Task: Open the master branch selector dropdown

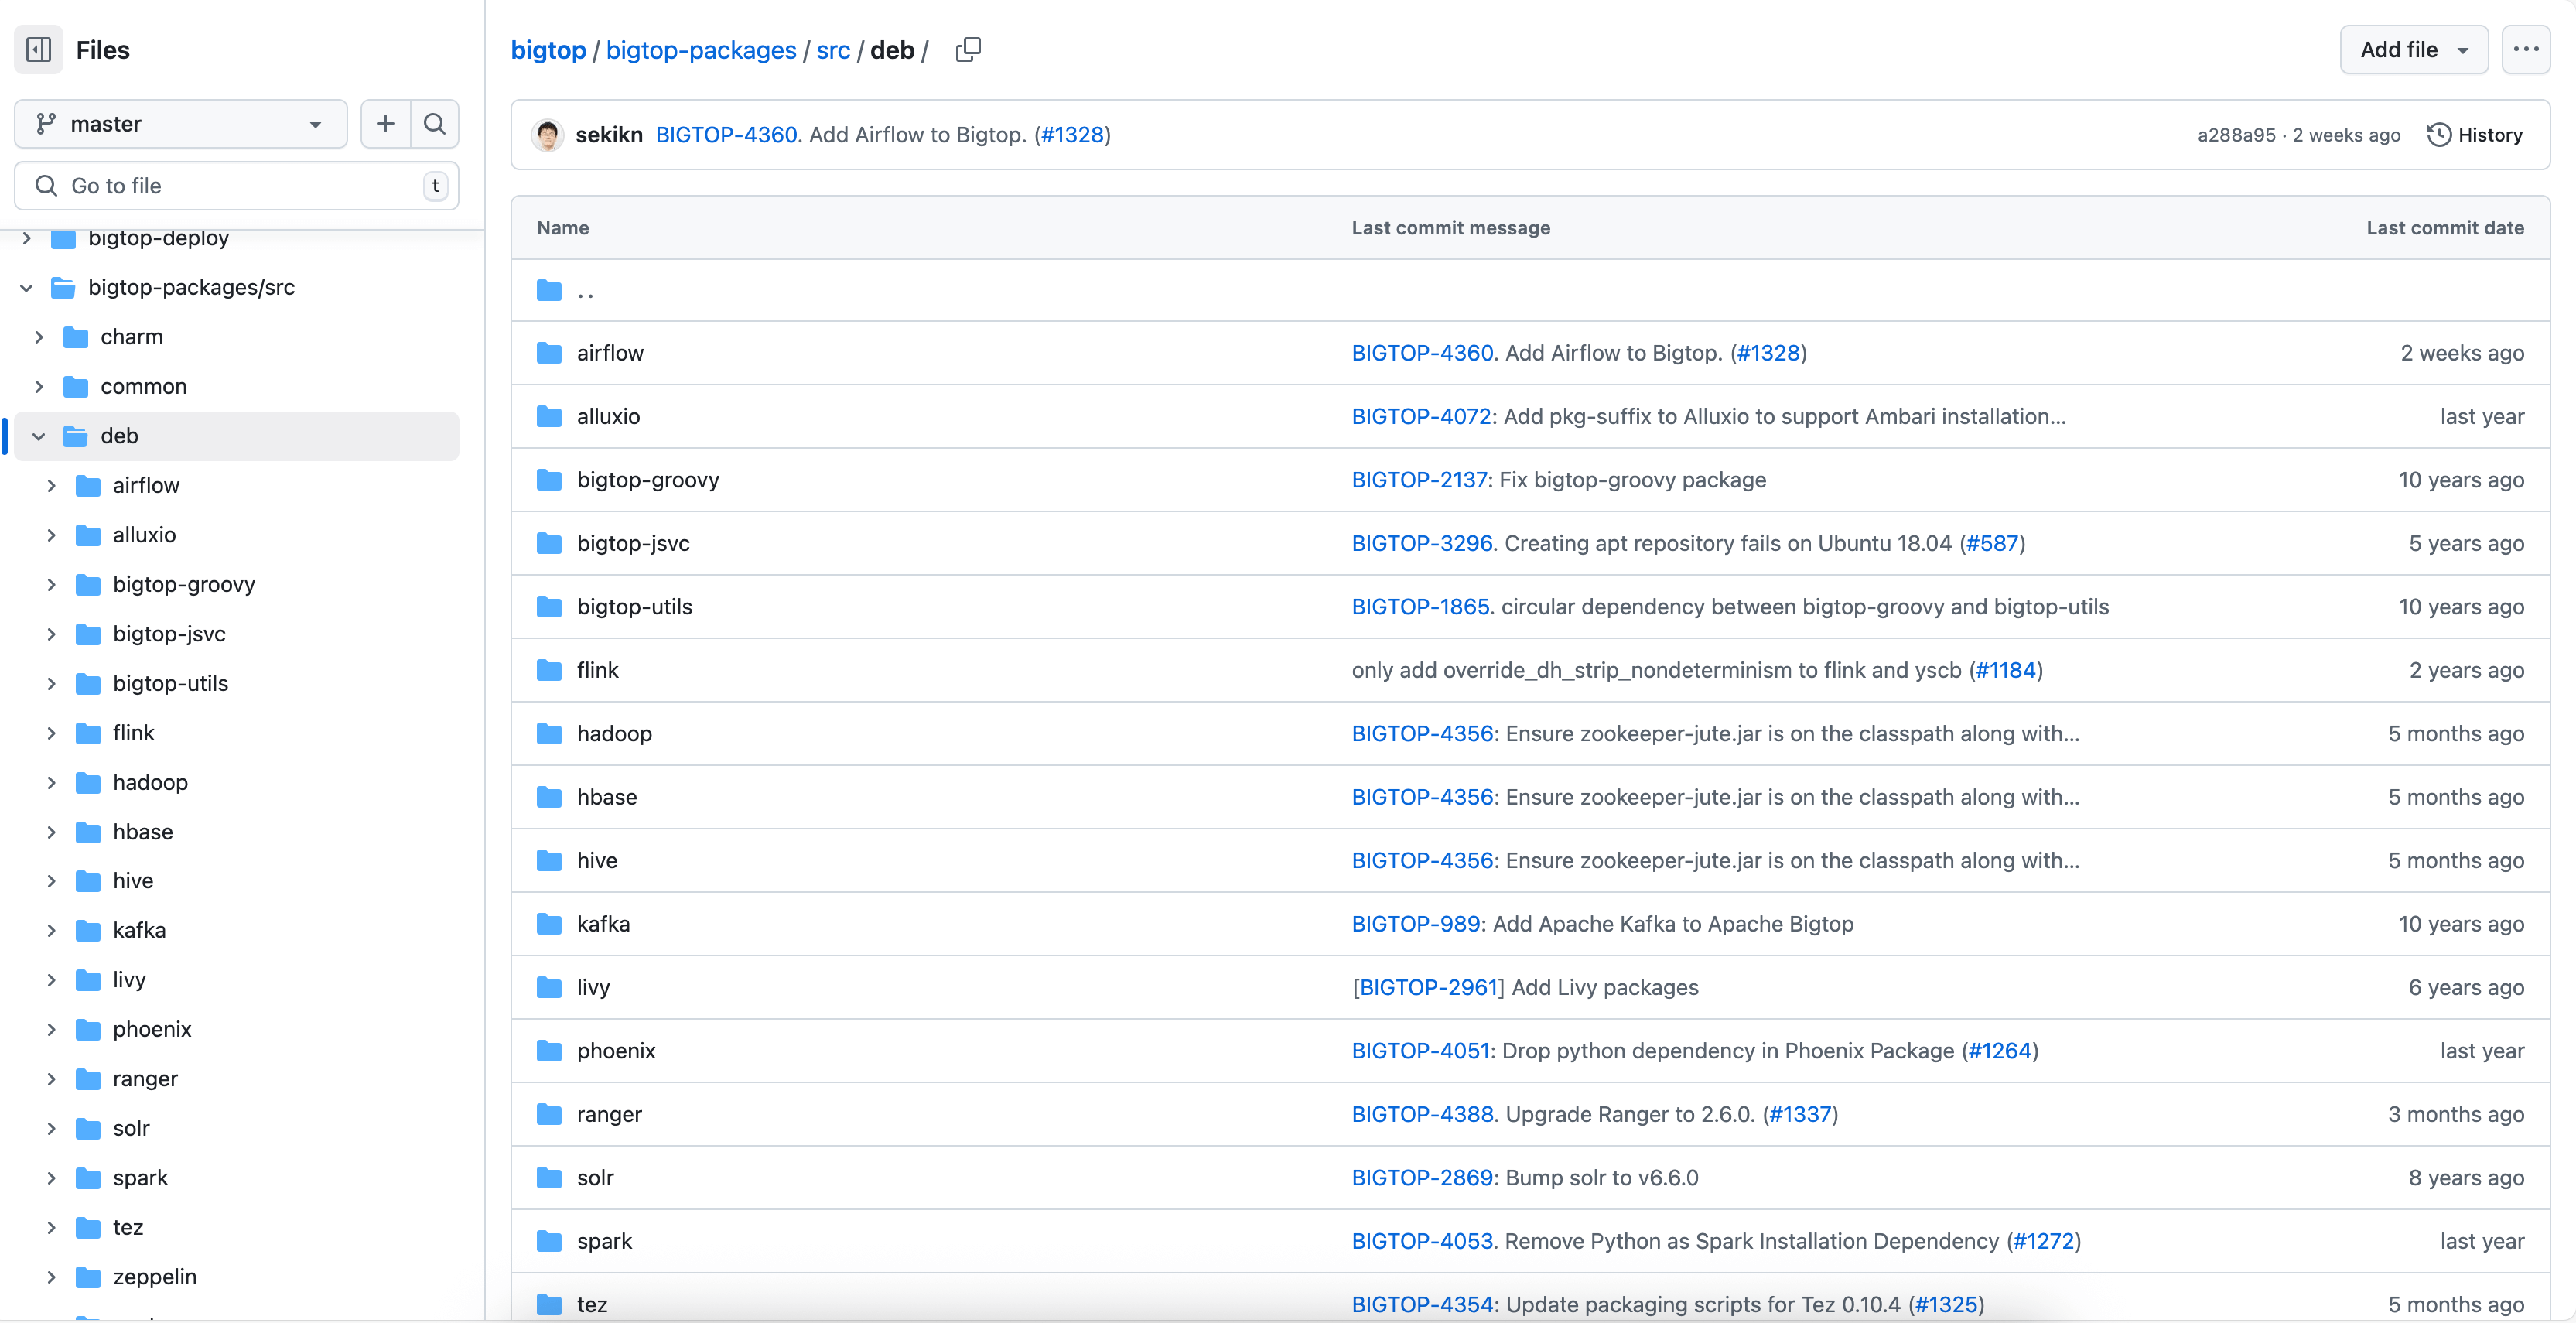Action: [181, 124]
